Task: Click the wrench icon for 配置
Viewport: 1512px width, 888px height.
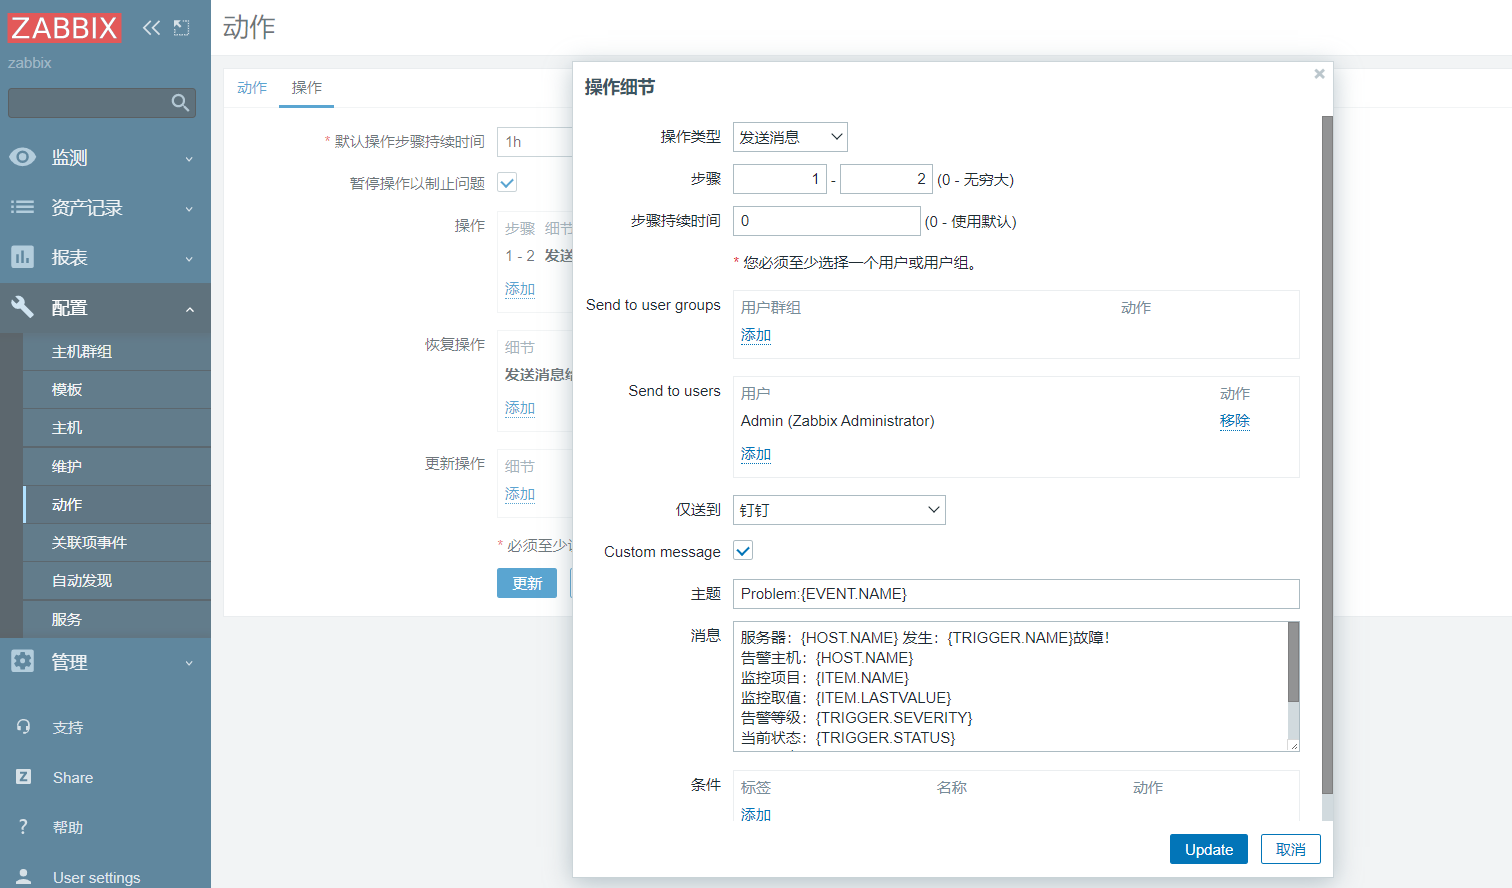Action: (x=22, y=307)
